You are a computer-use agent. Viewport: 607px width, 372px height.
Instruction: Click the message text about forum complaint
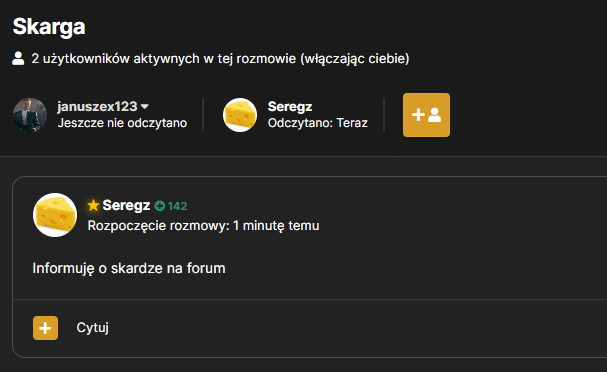(x=129, y=268)
